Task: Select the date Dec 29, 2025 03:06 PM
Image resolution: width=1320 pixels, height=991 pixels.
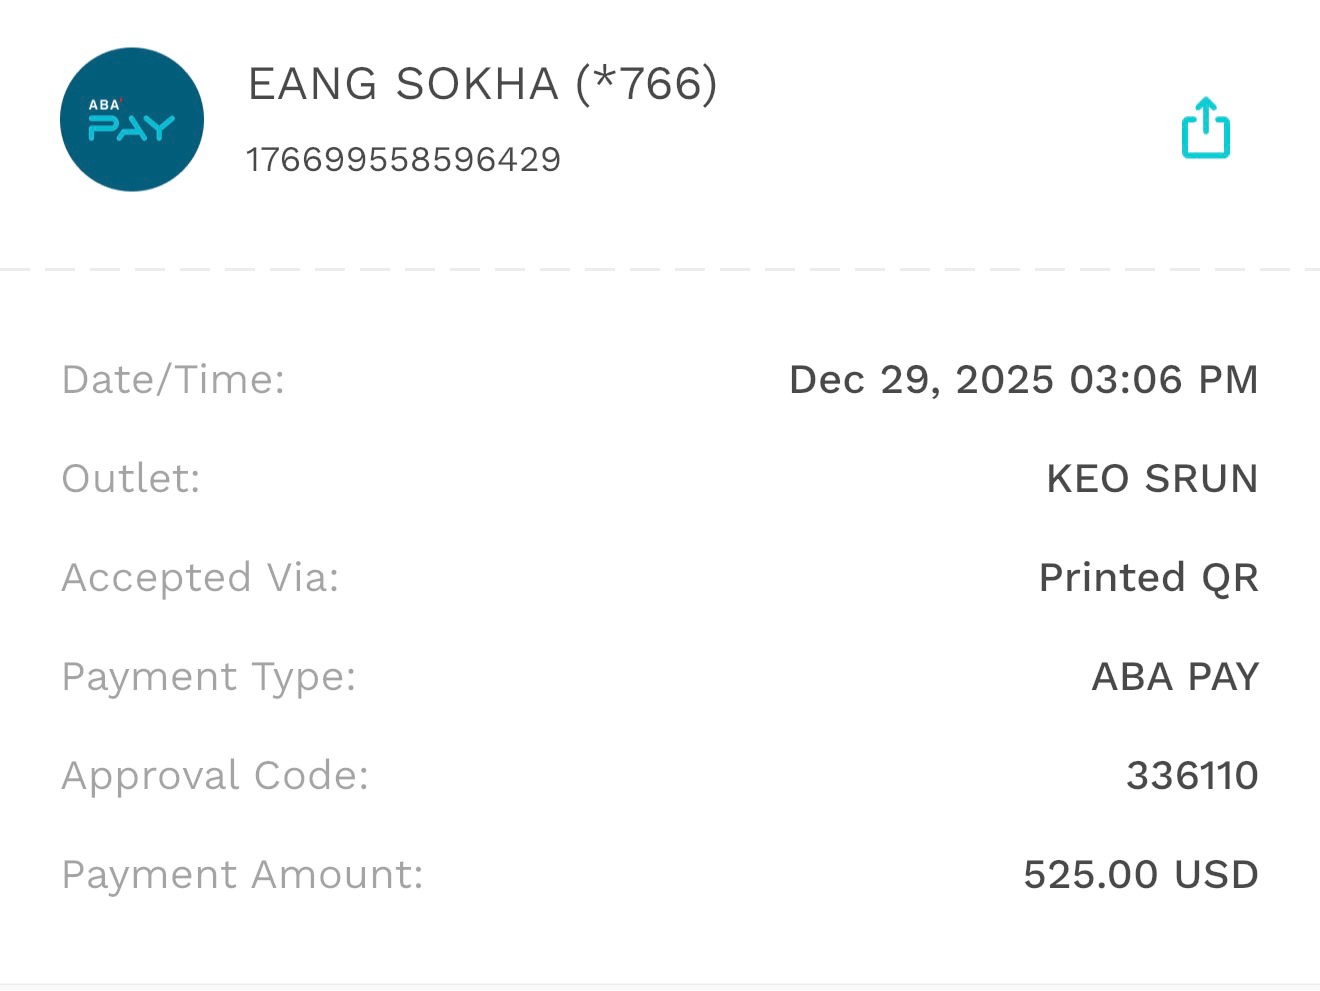Action: point(1022,380)
